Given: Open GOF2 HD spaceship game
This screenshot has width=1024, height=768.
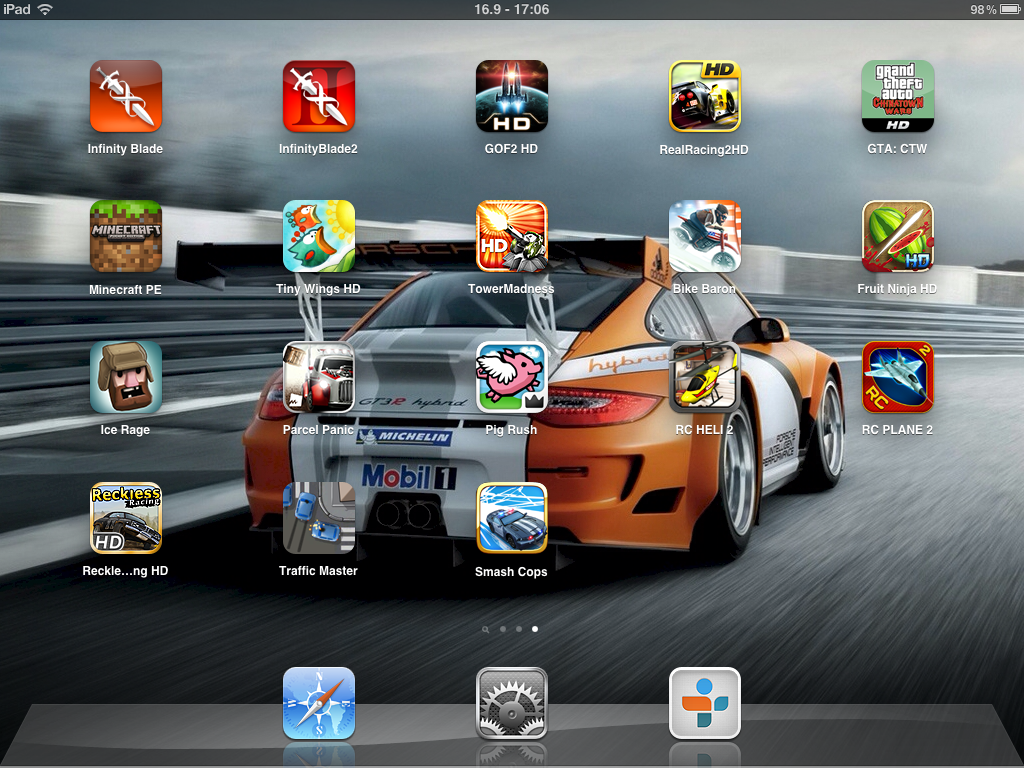Looking at the screenshot, I should click(x=511, y=97).
